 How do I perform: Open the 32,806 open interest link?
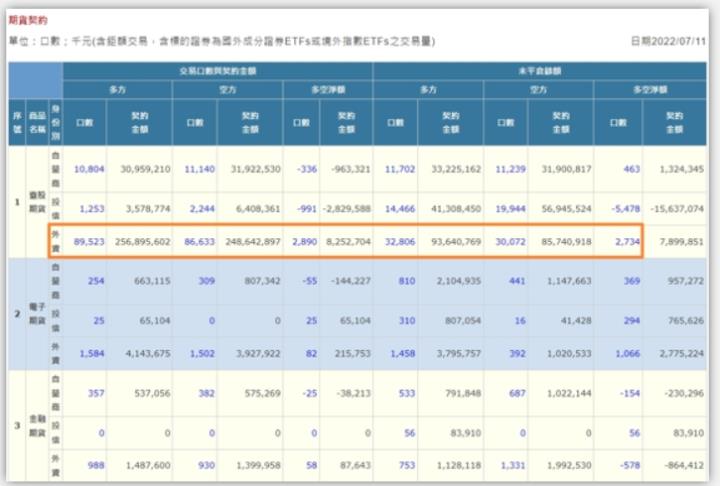[x=400, y=242]
